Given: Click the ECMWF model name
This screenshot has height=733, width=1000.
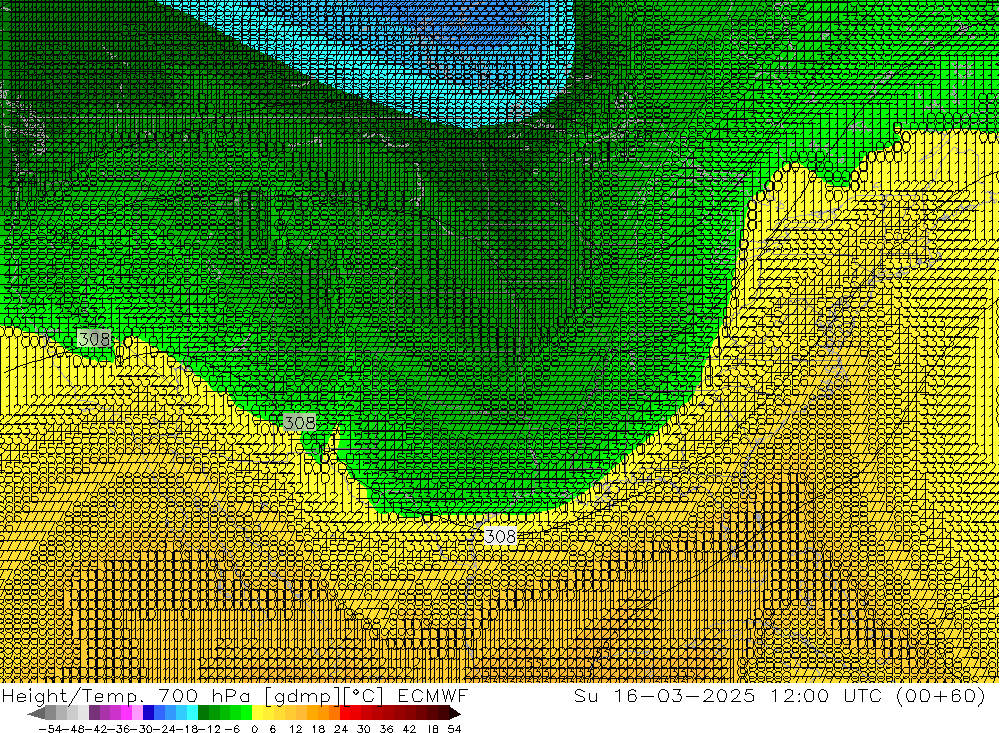Looking at the screenshot, I should pos(432,695).
